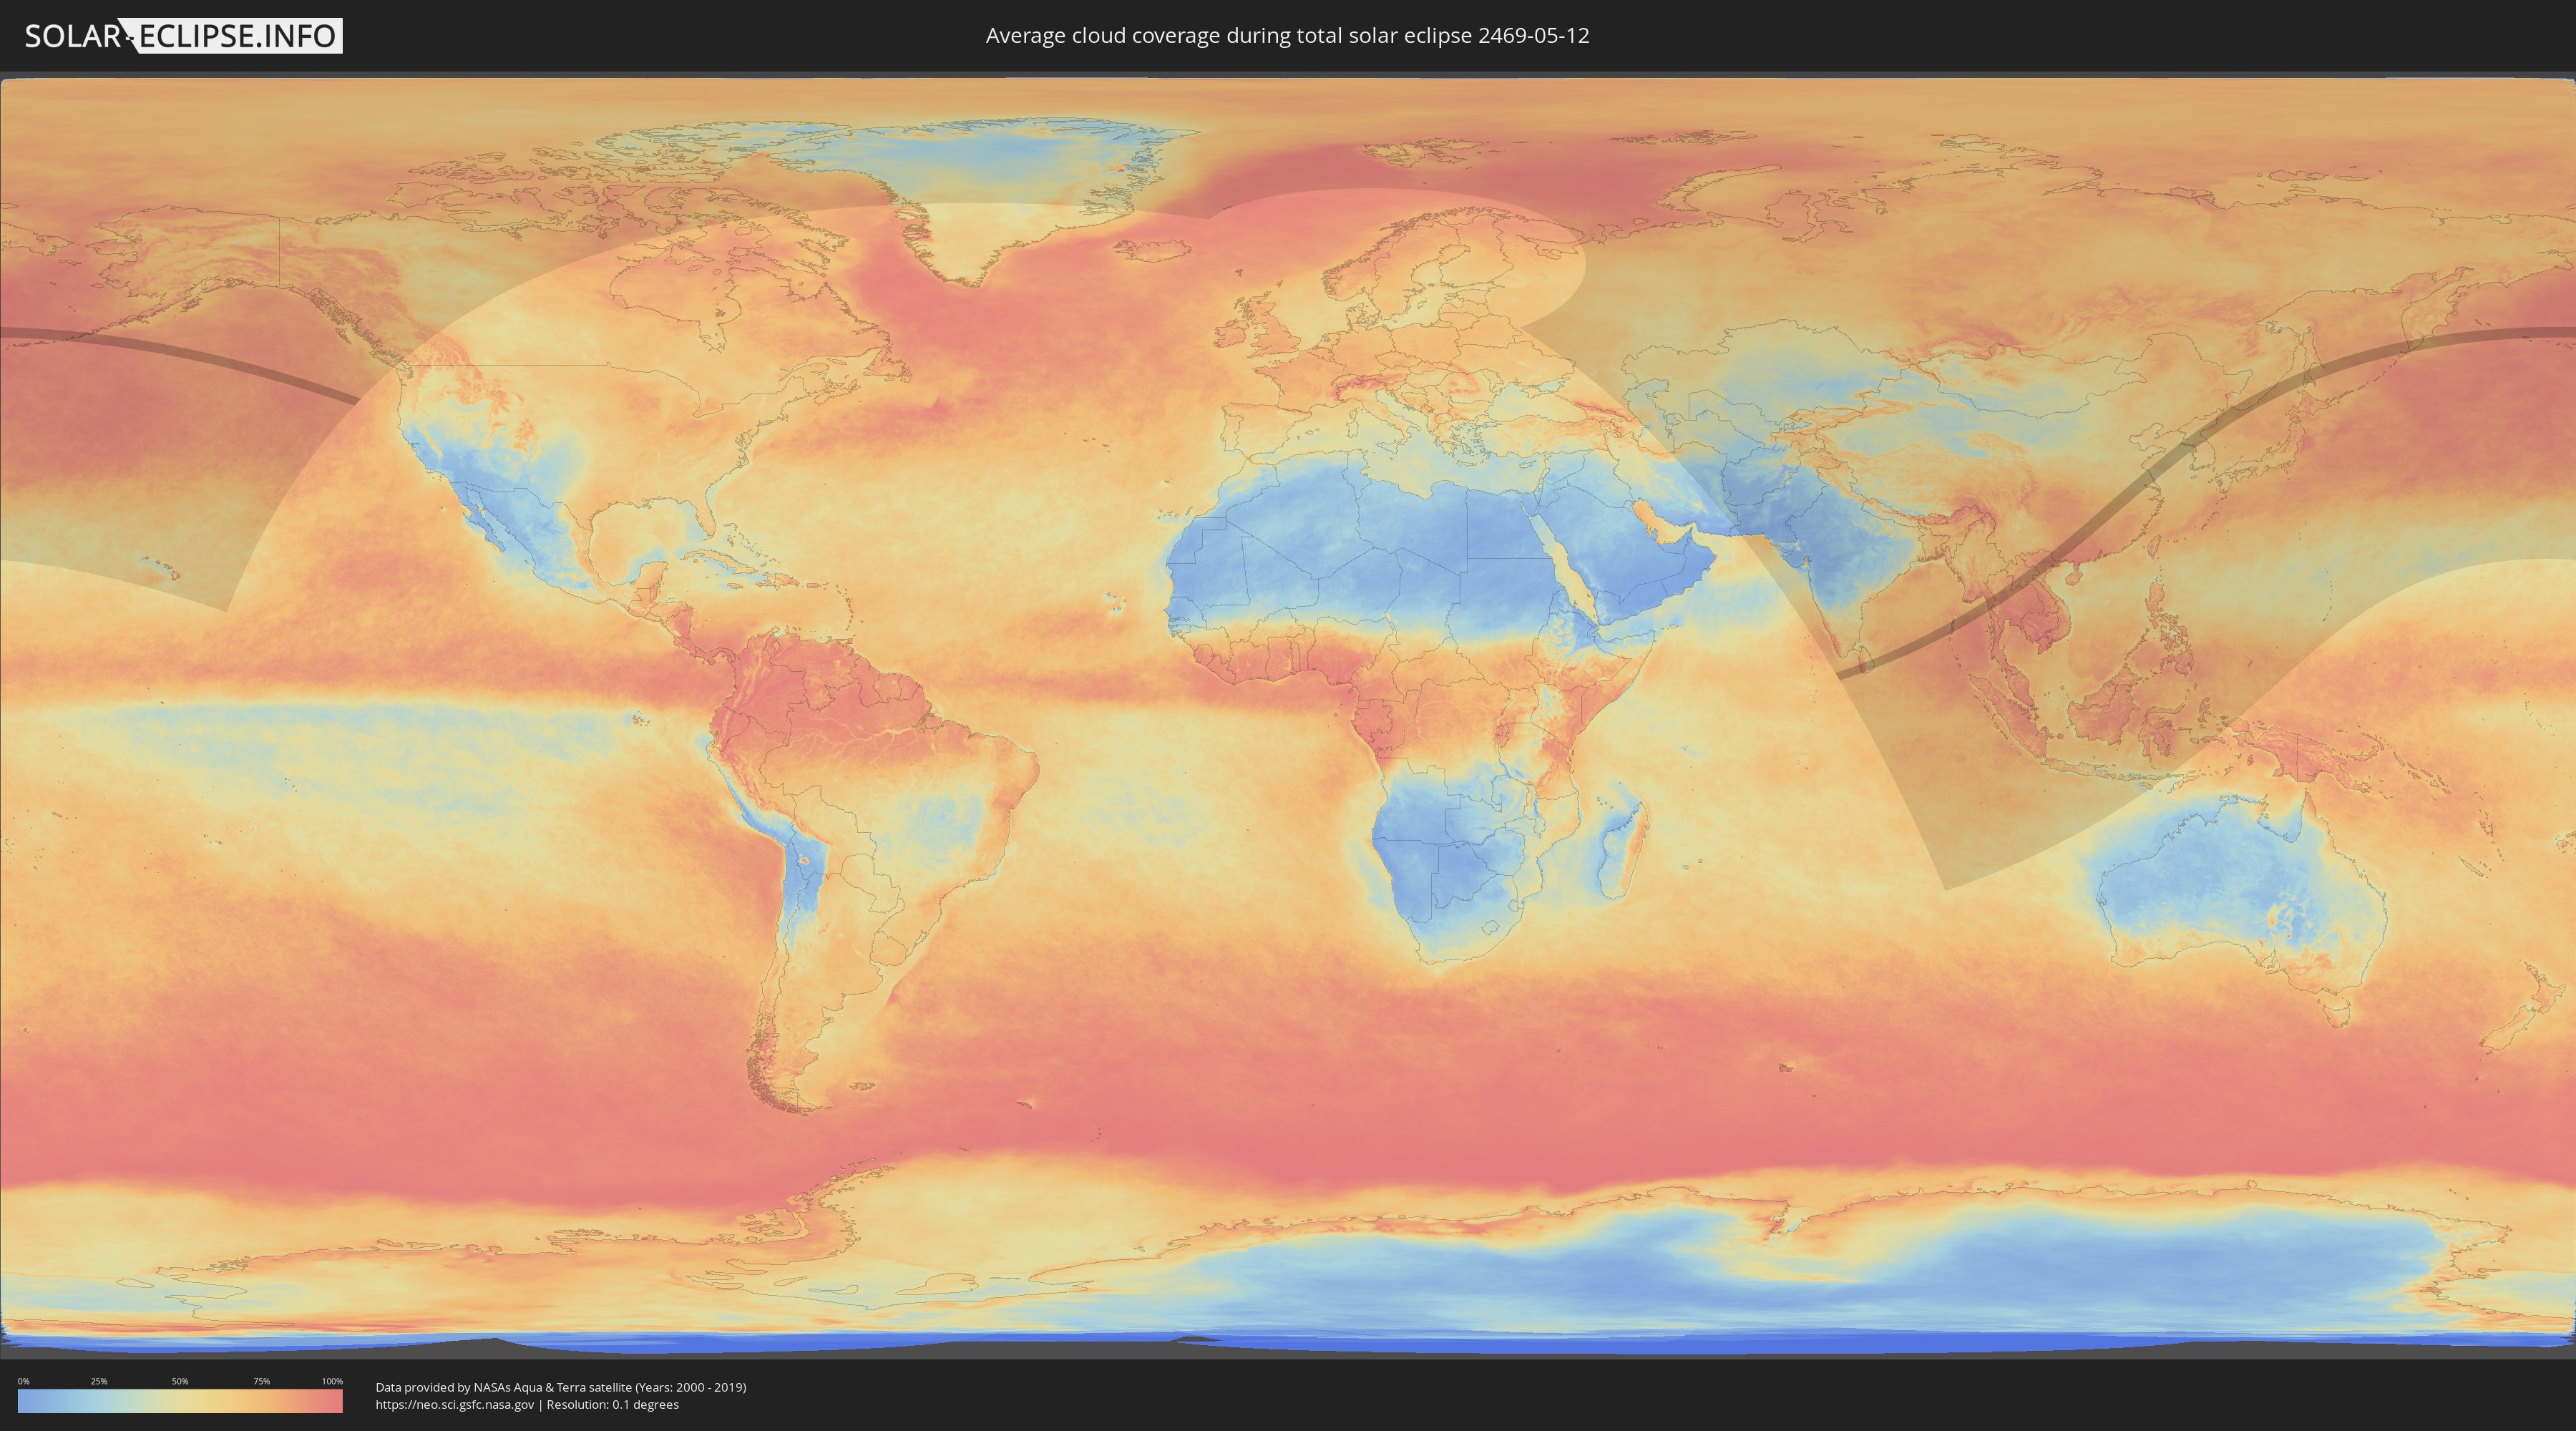Click the 75% label above the legend
This screenshot has width=2576, height=1431.
tap(261, 1381)
